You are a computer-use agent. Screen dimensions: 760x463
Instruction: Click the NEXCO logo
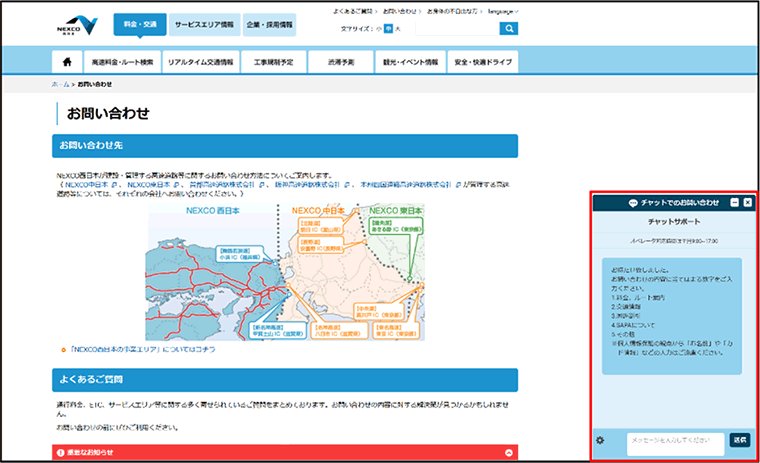coord(77,25)
